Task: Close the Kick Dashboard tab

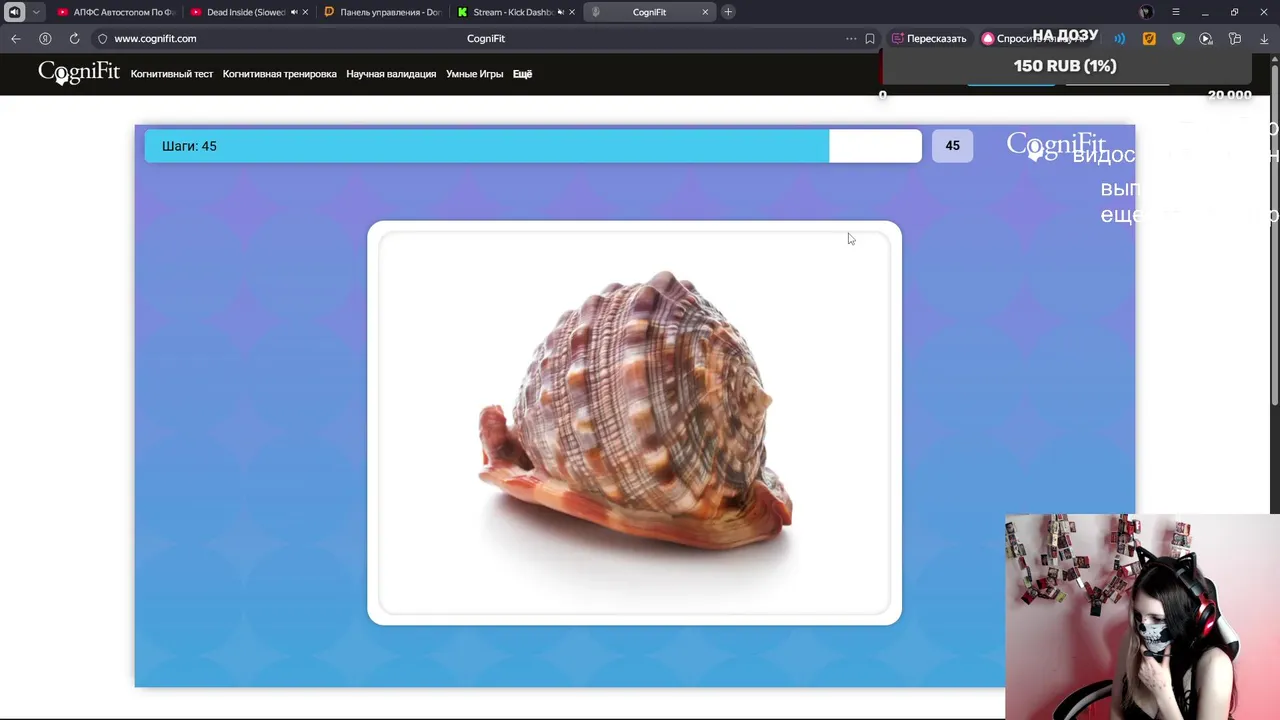Action: coord(572,12)
